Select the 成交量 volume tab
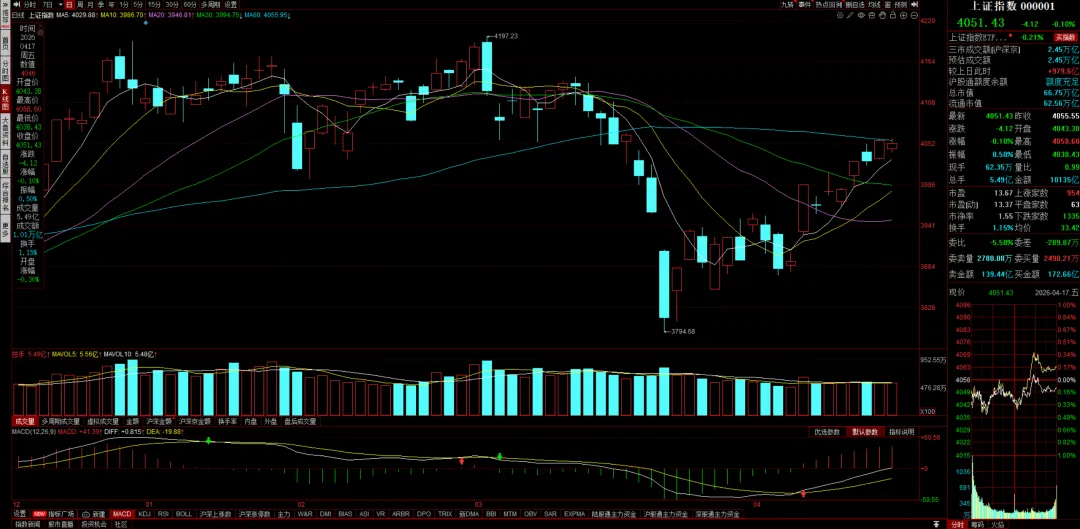This screenshot has width=1080, height=529. tap(24, 421)
